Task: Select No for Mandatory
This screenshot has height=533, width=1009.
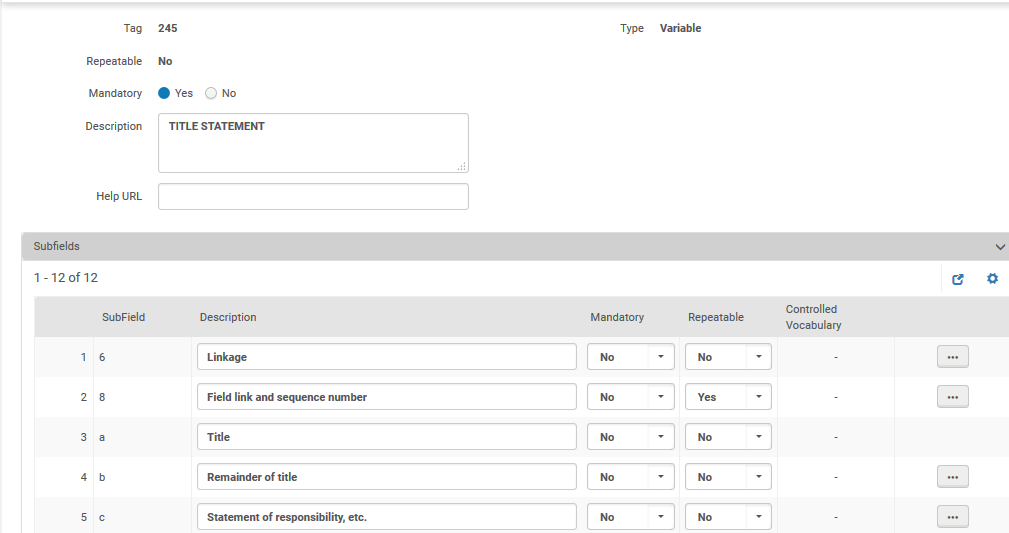Action: [x=211, y=93]
